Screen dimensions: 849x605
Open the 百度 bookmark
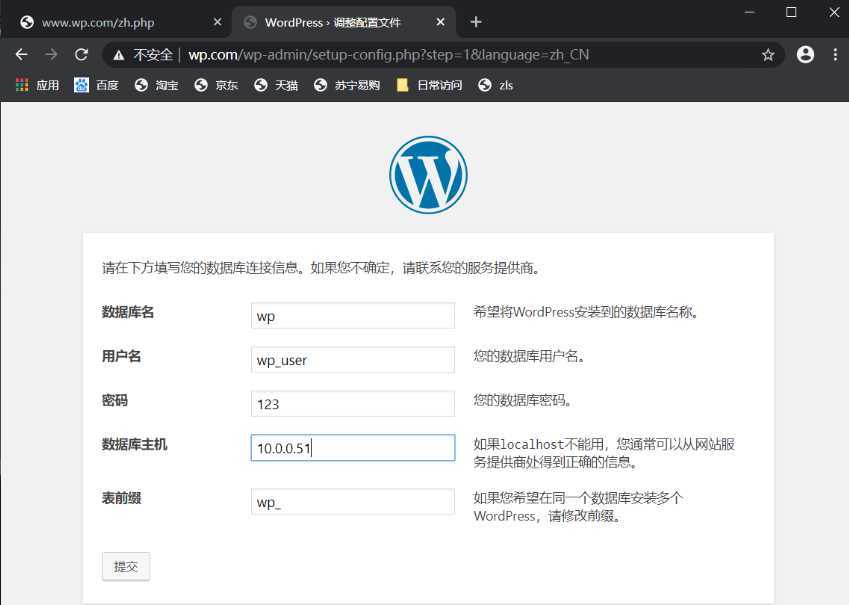tap(96, 85)
